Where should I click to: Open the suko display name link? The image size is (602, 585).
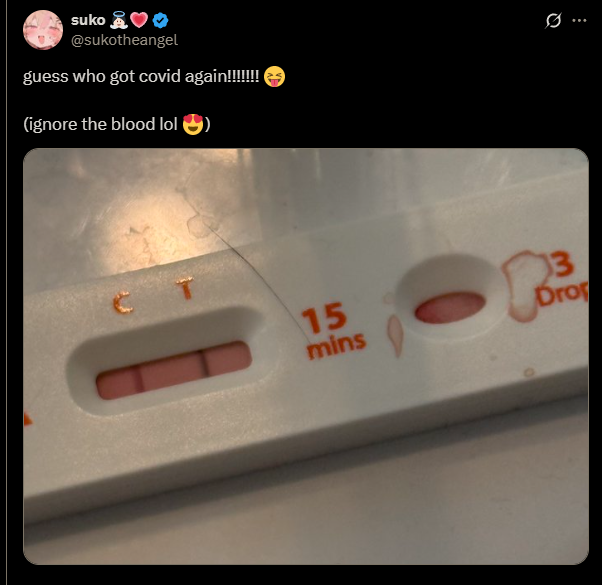coord(88,20)
